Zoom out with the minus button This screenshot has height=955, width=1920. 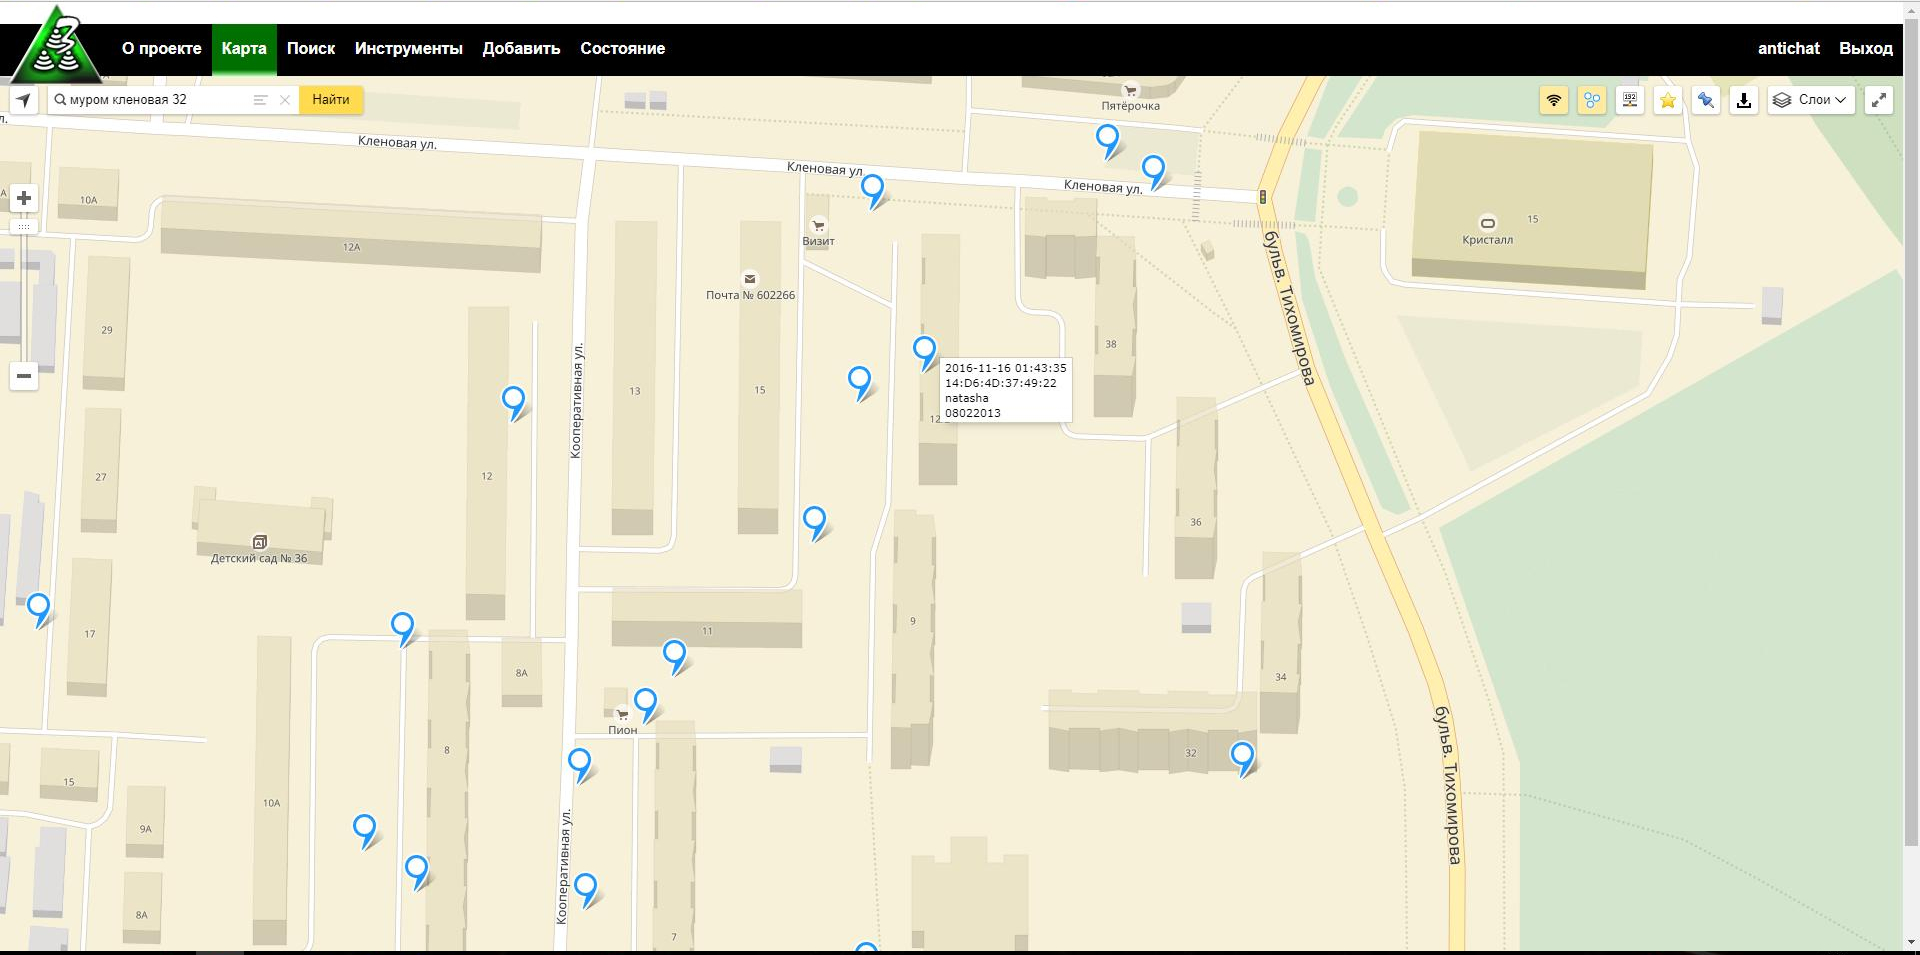click(x=24, y=376)
